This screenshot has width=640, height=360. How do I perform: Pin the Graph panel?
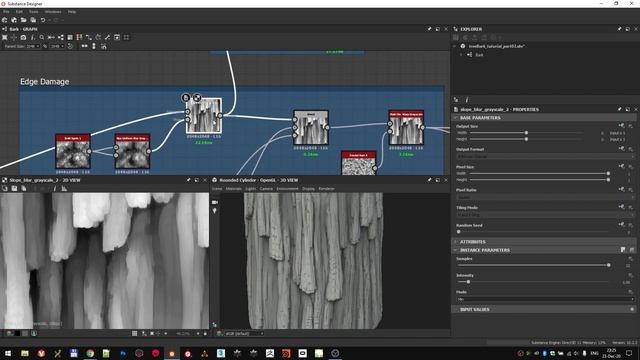click(x=429, y=29)
